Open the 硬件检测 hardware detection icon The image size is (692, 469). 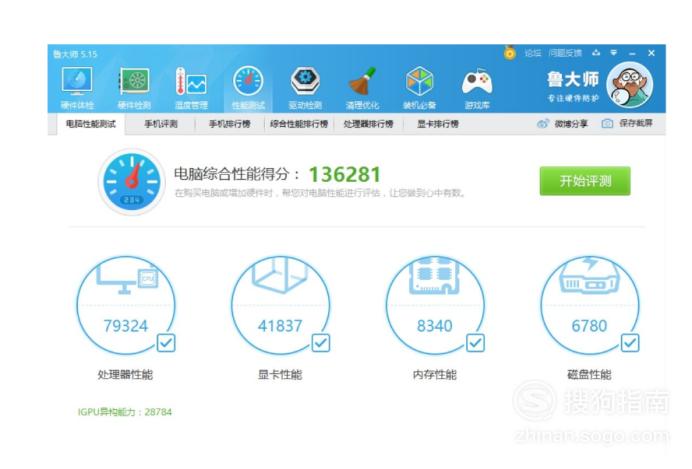coord(134,81)
